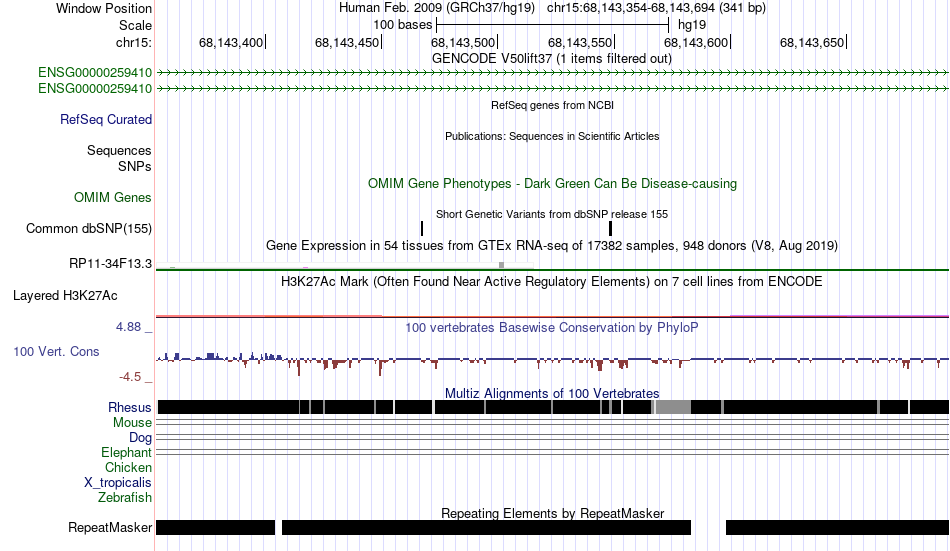The height and width of the screenshot is (551, 950).
Task: Click the hg19 label beside scale bar
Action: click(692, 25)
